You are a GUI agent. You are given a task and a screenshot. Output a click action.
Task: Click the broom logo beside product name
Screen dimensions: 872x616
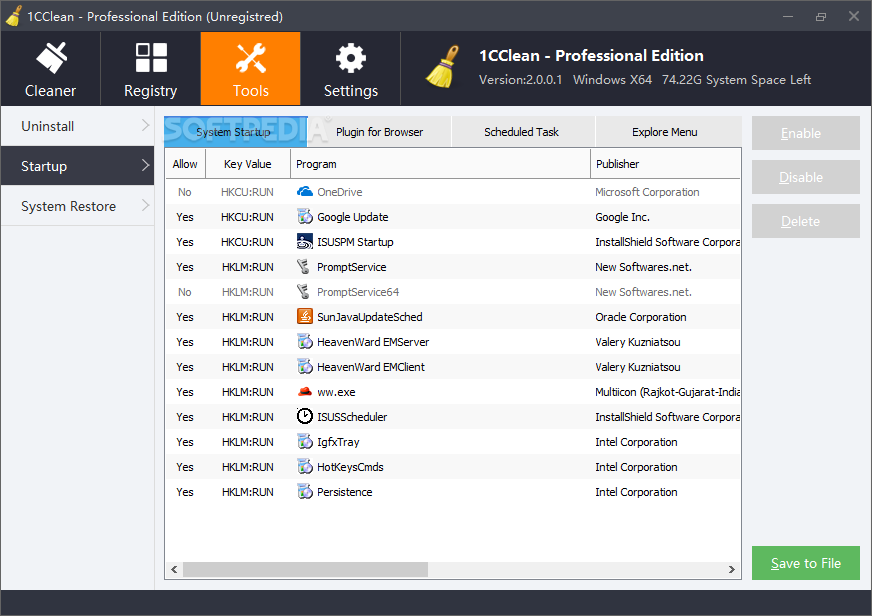coord(443,67)
